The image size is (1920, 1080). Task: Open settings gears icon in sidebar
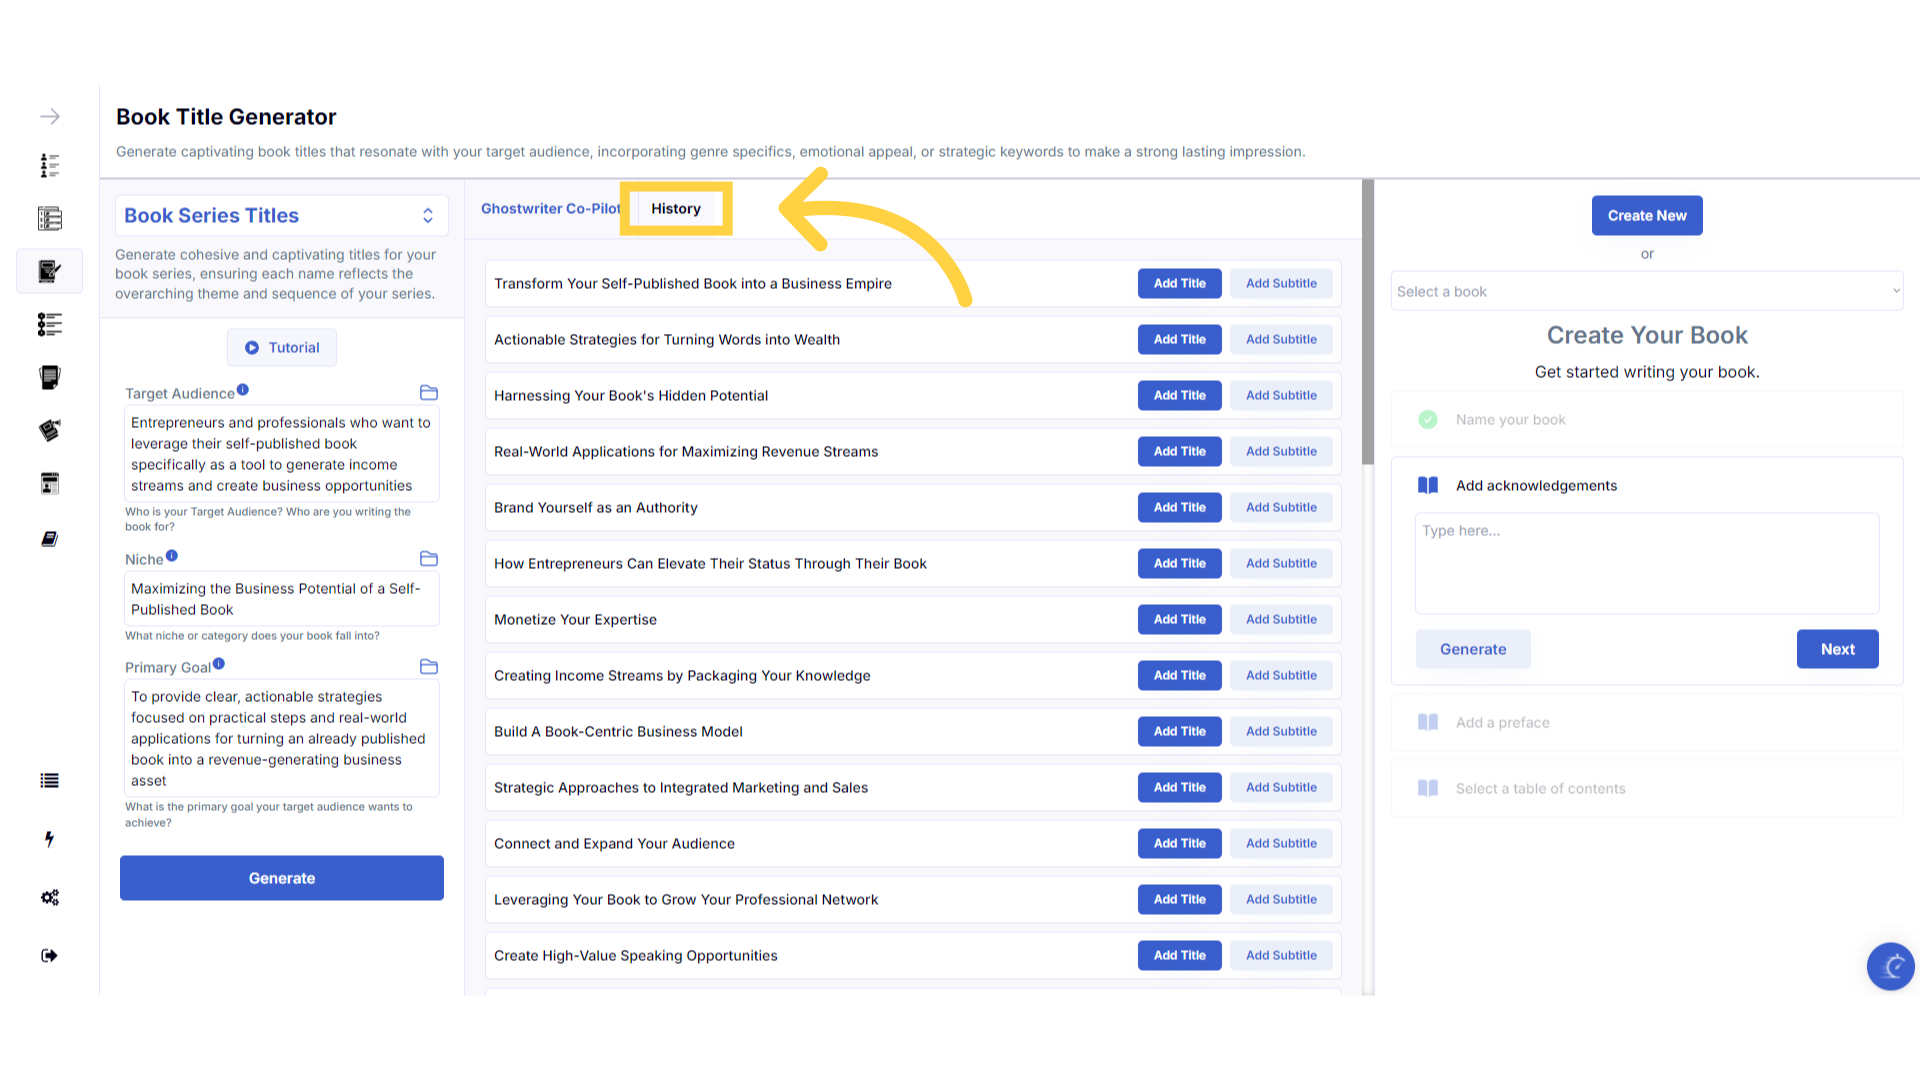pyautogui.click(x=49, y=897)
